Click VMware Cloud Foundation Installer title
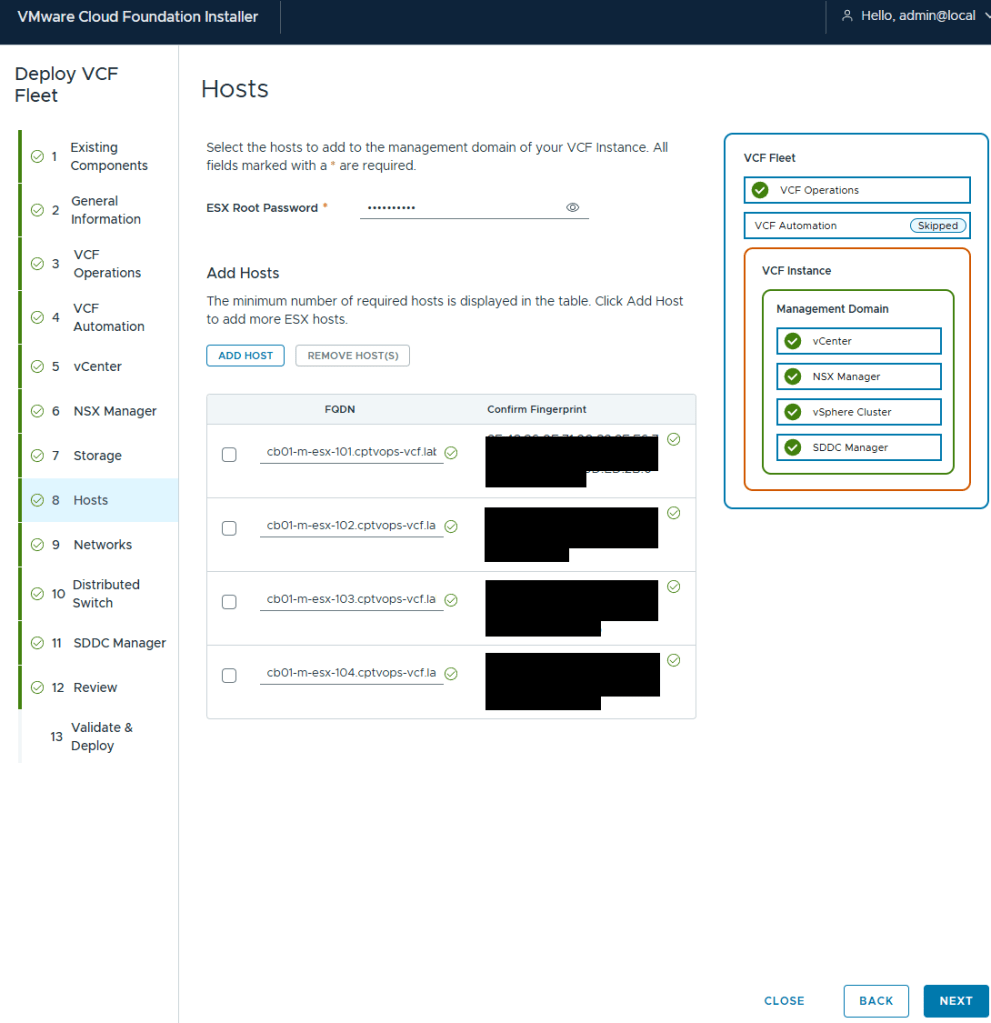Viewport: 991px width, 1023px height. click(138, 17)
